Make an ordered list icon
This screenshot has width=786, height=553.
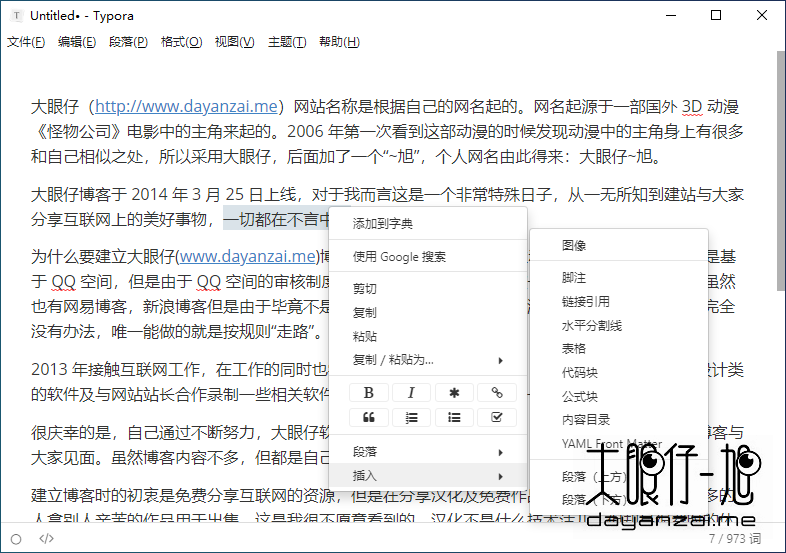[x=411, y=417]
